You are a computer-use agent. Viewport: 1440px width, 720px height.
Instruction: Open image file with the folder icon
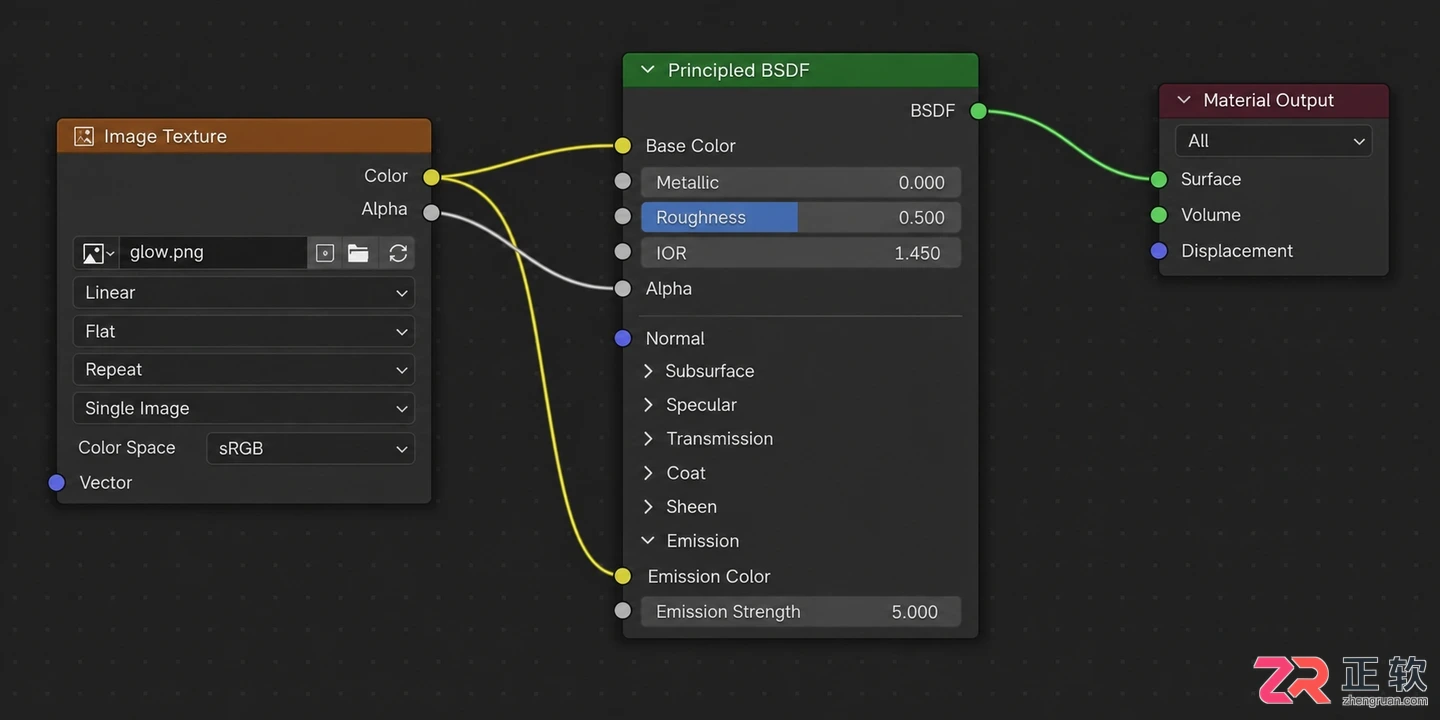click(359, 253)
